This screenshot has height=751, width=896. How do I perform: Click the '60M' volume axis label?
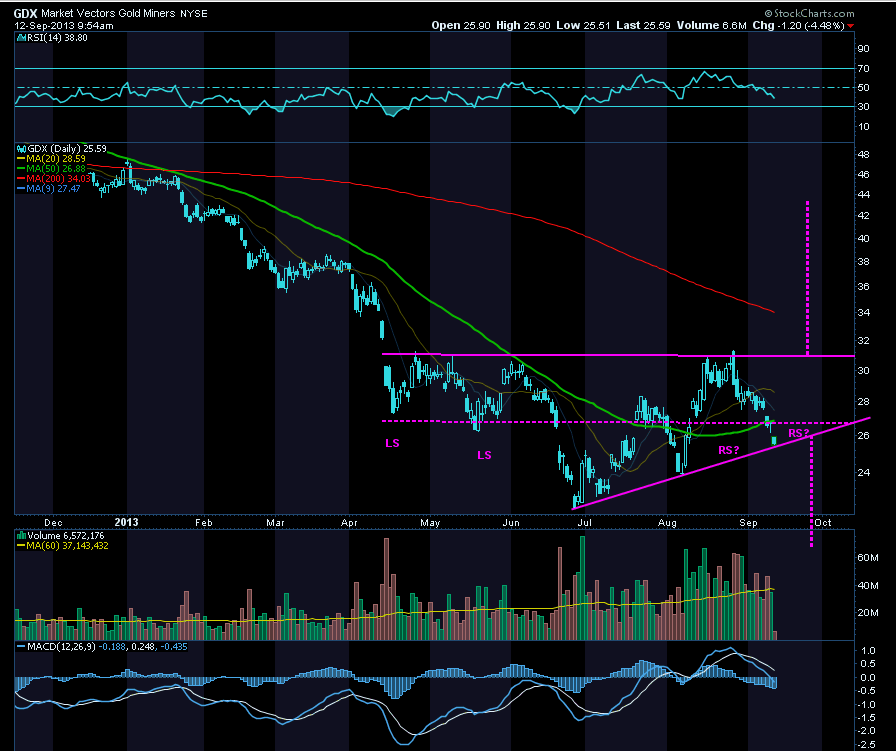click(x=867, y=558)
